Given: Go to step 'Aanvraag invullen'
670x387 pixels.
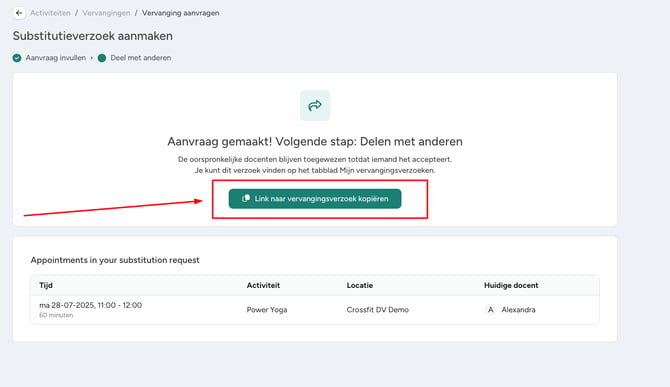Looking at the screenshot, I should (x=56, y=58).
